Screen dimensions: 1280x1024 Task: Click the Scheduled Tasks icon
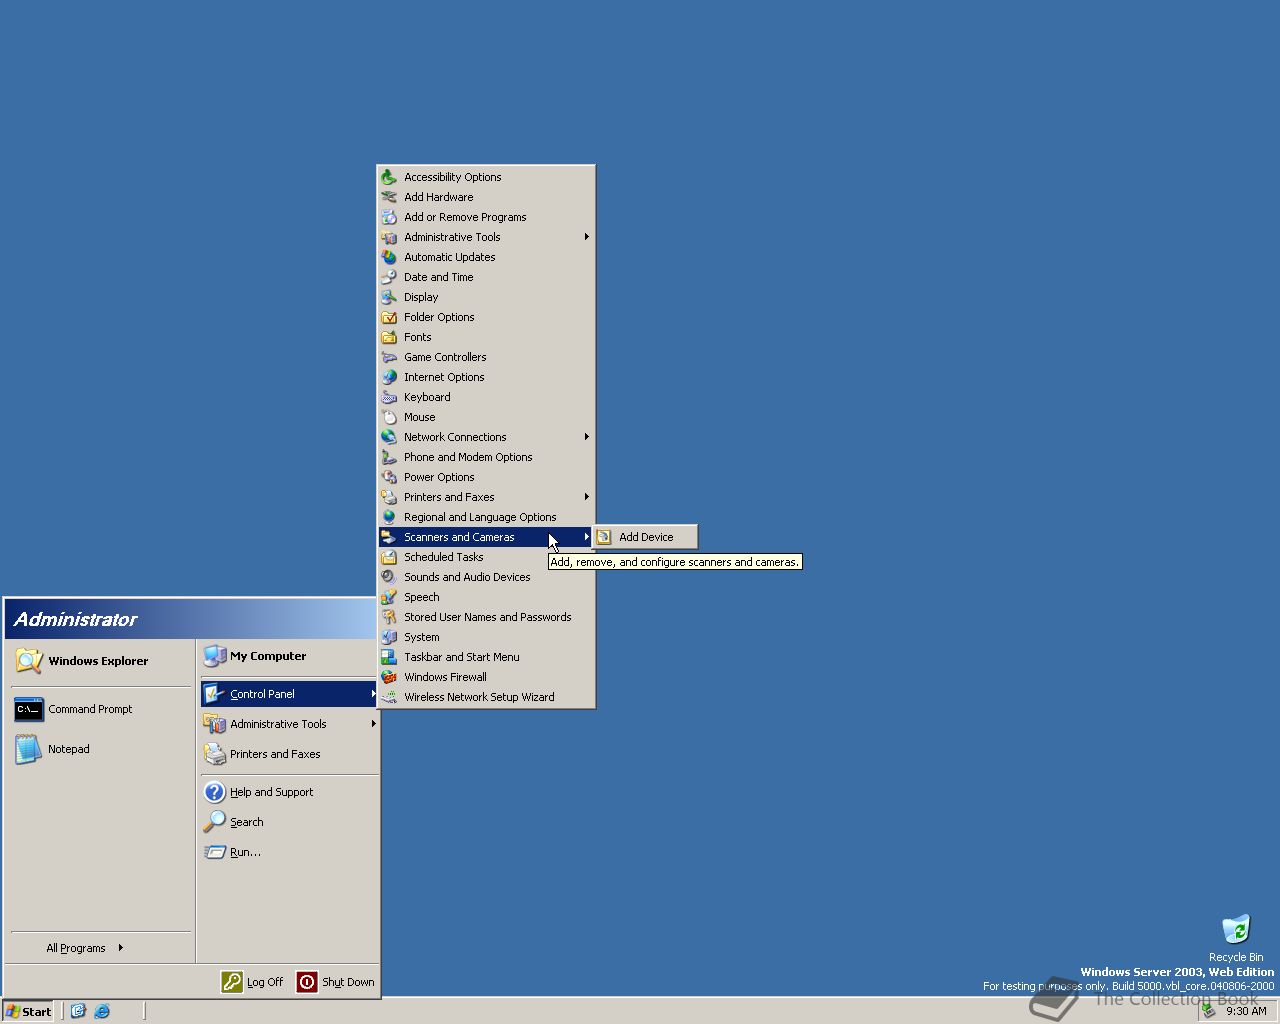(x=389, y=557)
